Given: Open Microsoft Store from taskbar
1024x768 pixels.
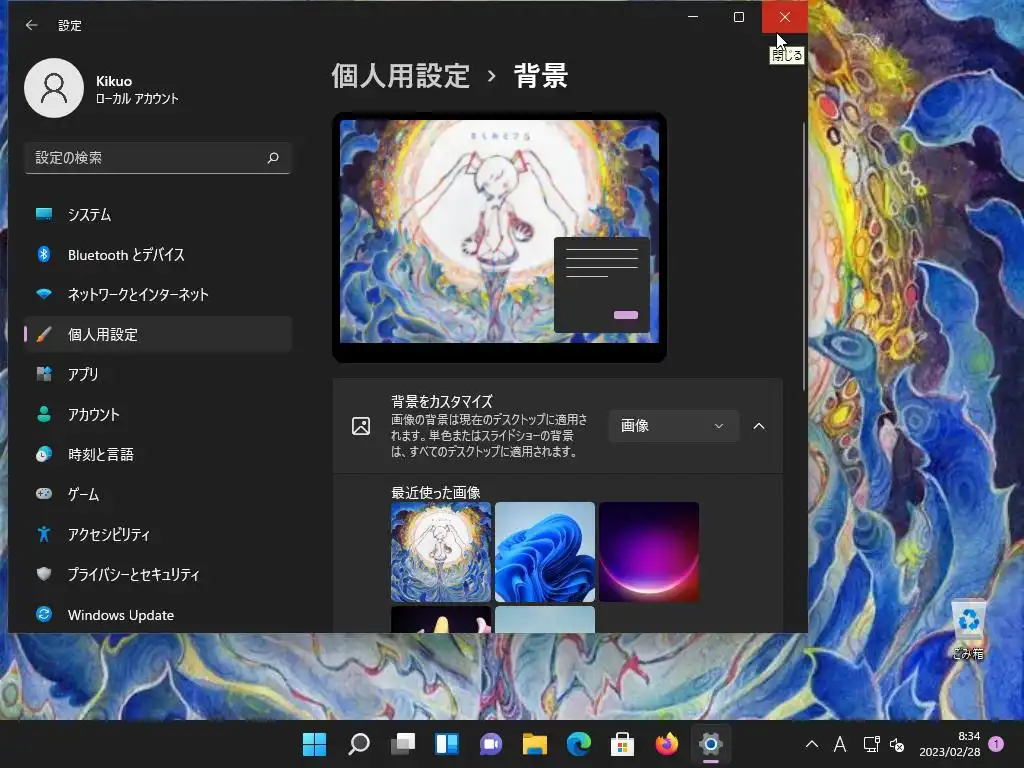Looking at the screenshot, I should click(622, 744).
